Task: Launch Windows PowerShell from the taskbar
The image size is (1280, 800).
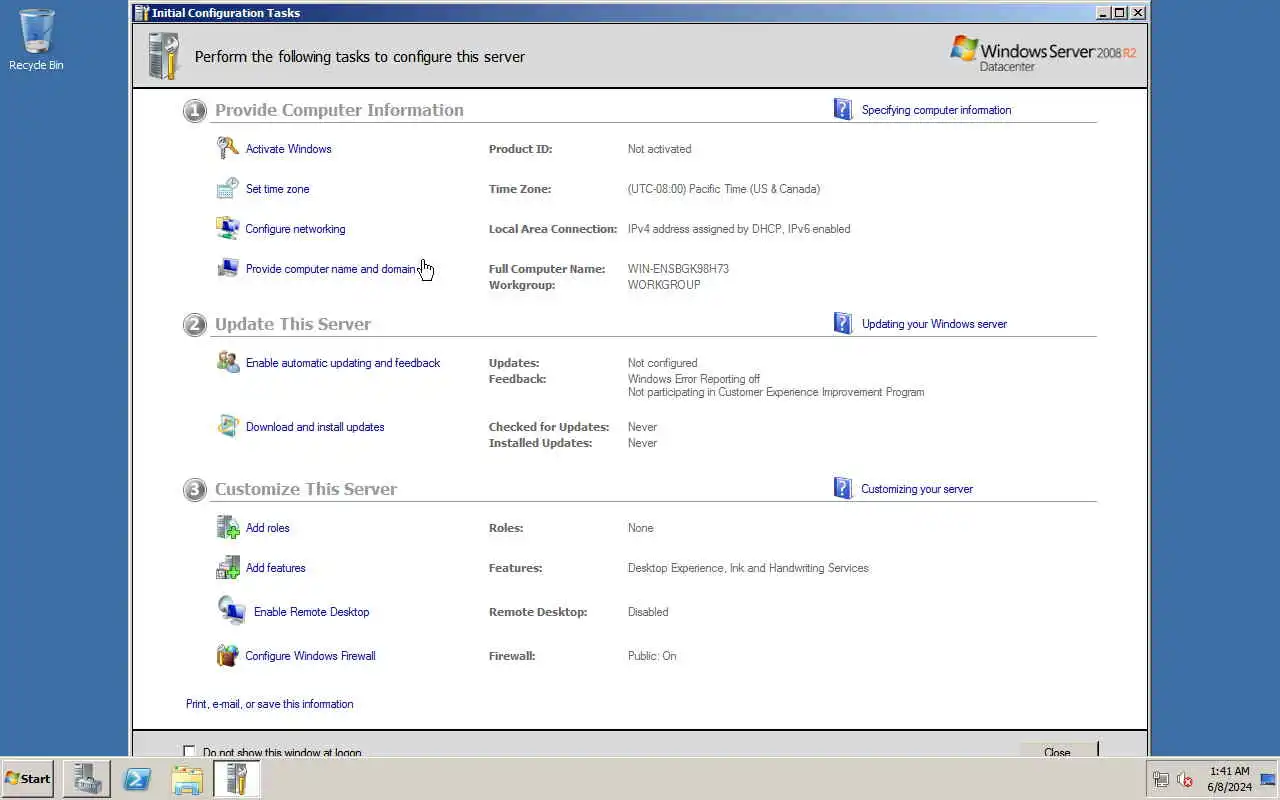Action: [137, 779]
